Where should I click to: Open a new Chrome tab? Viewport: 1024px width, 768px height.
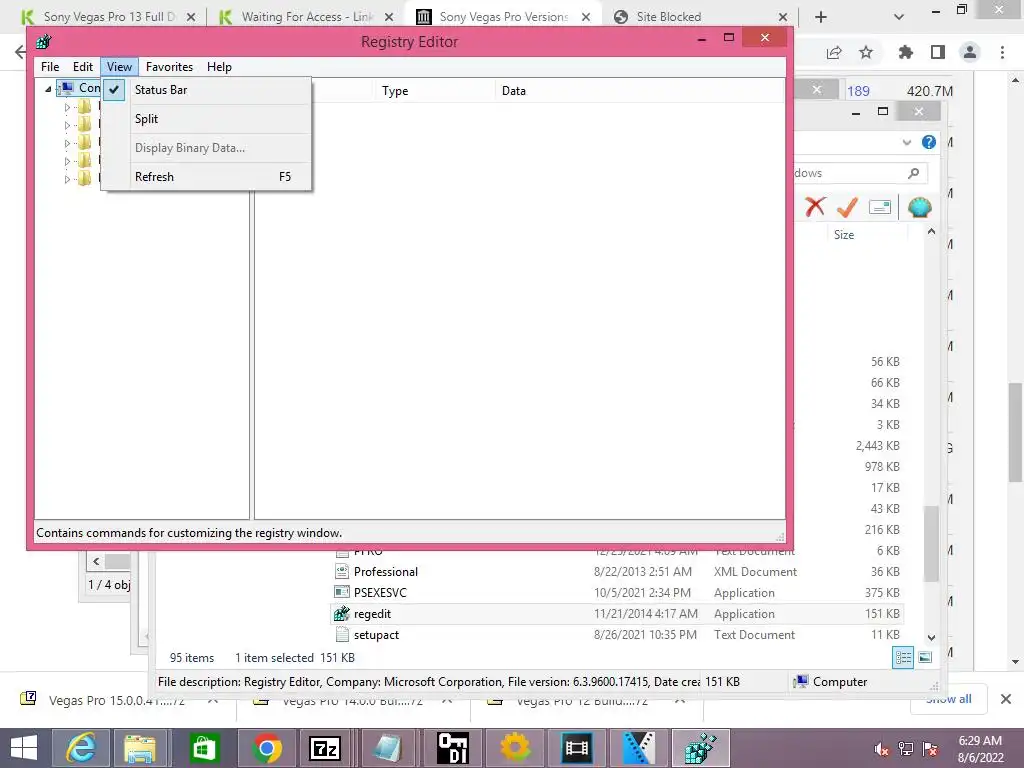(x=821, y=17)
